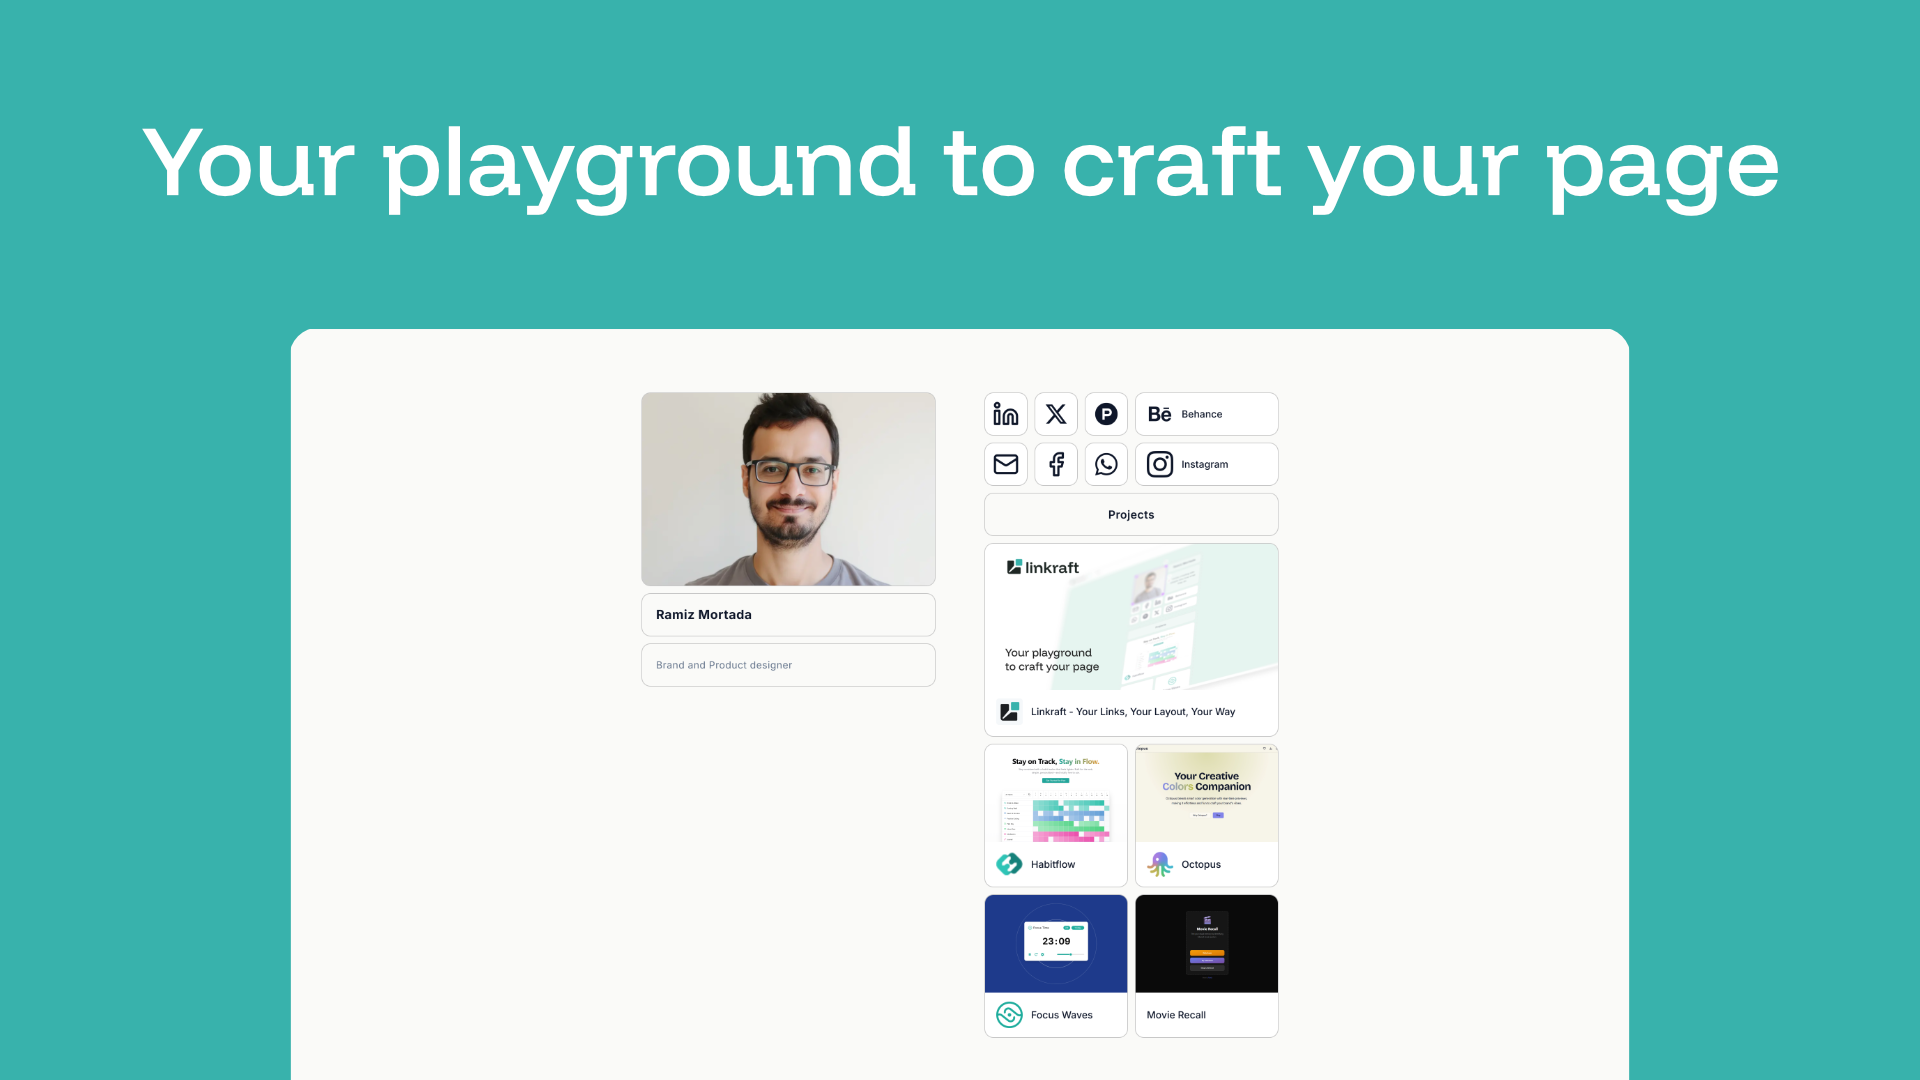Screen dimensions: 1920x1080
Task: Open the Facebook icon link
Action: point(1056,464)
